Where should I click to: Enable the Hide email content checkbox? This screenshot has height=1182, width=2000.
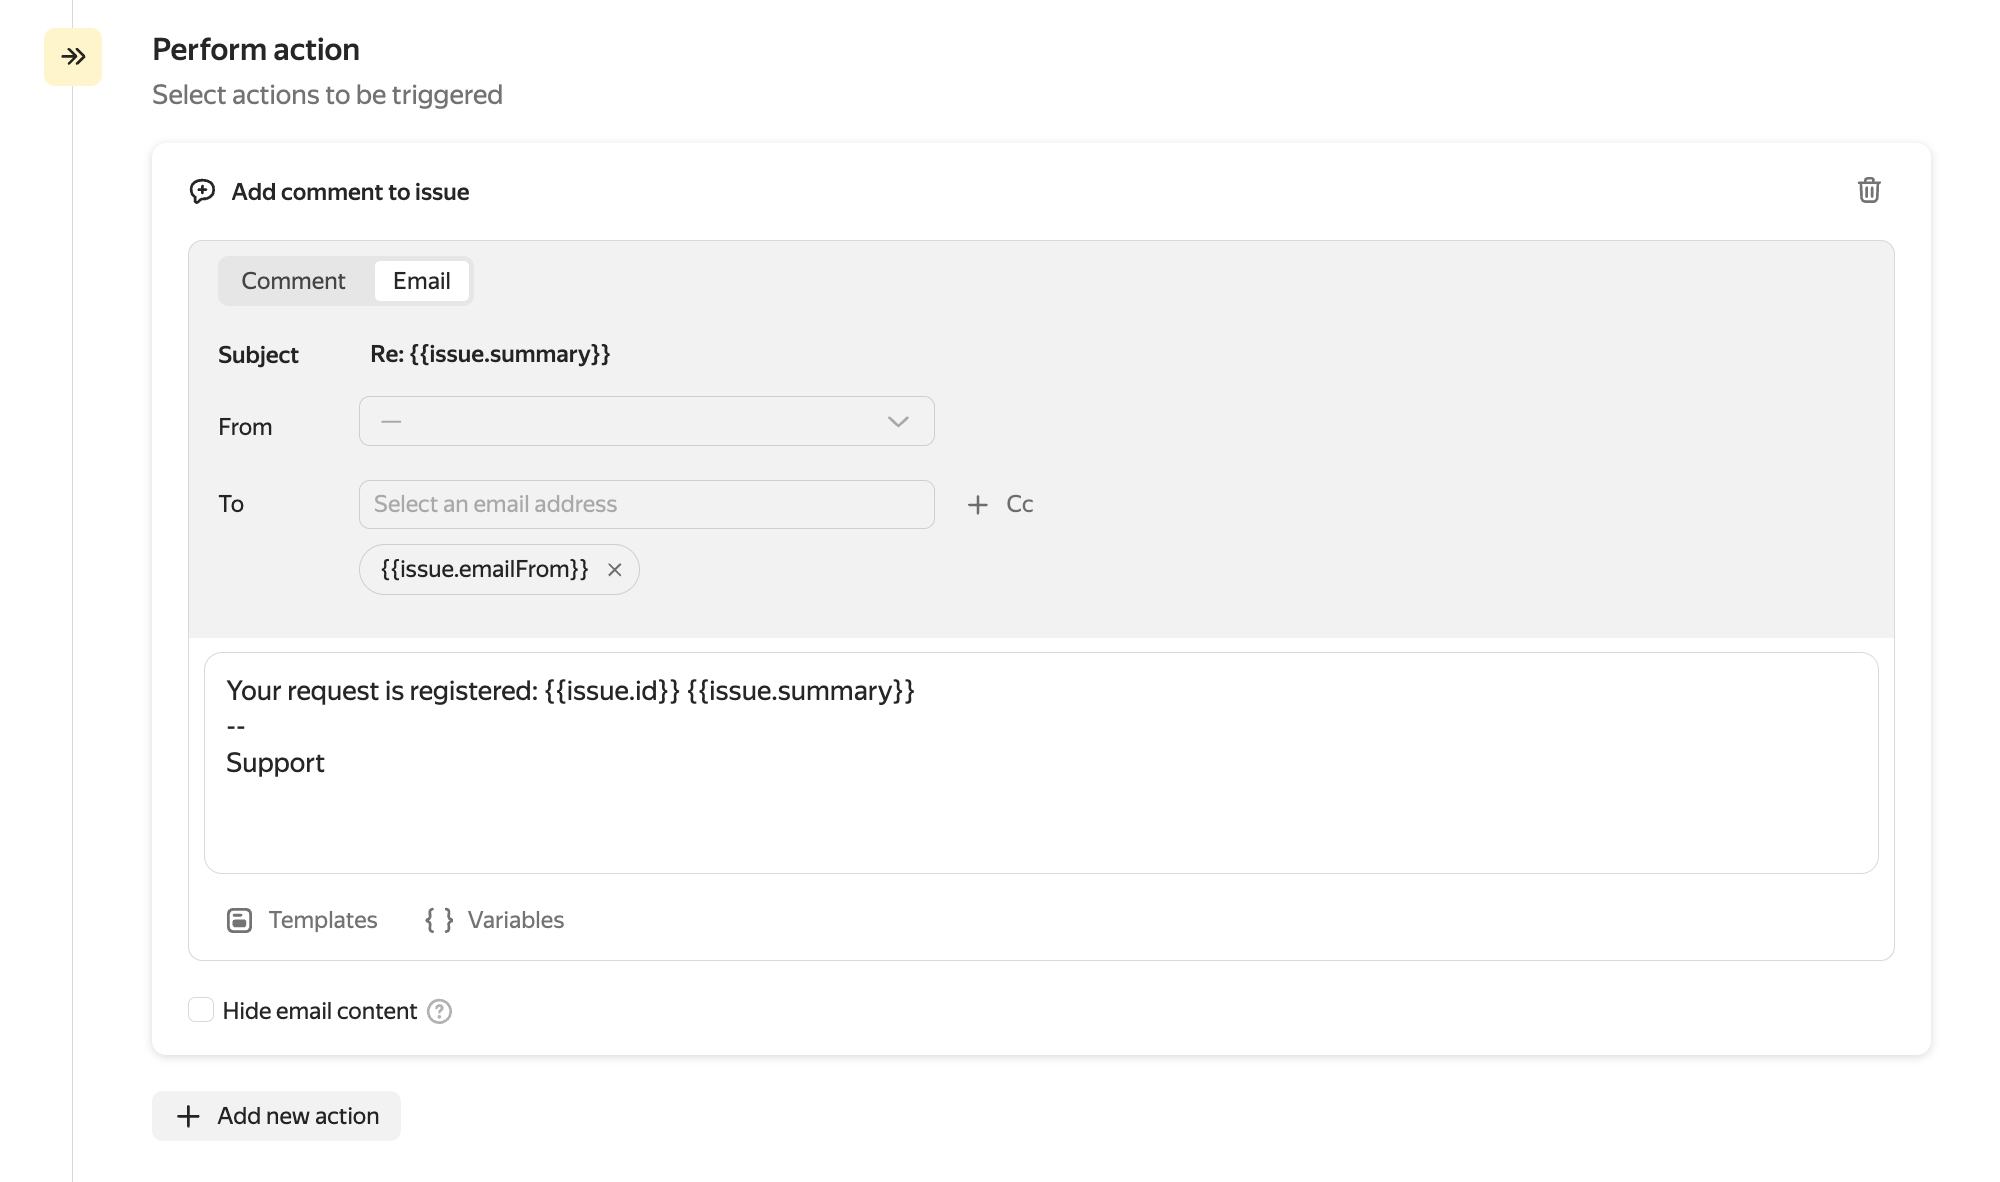(201, 1010)
